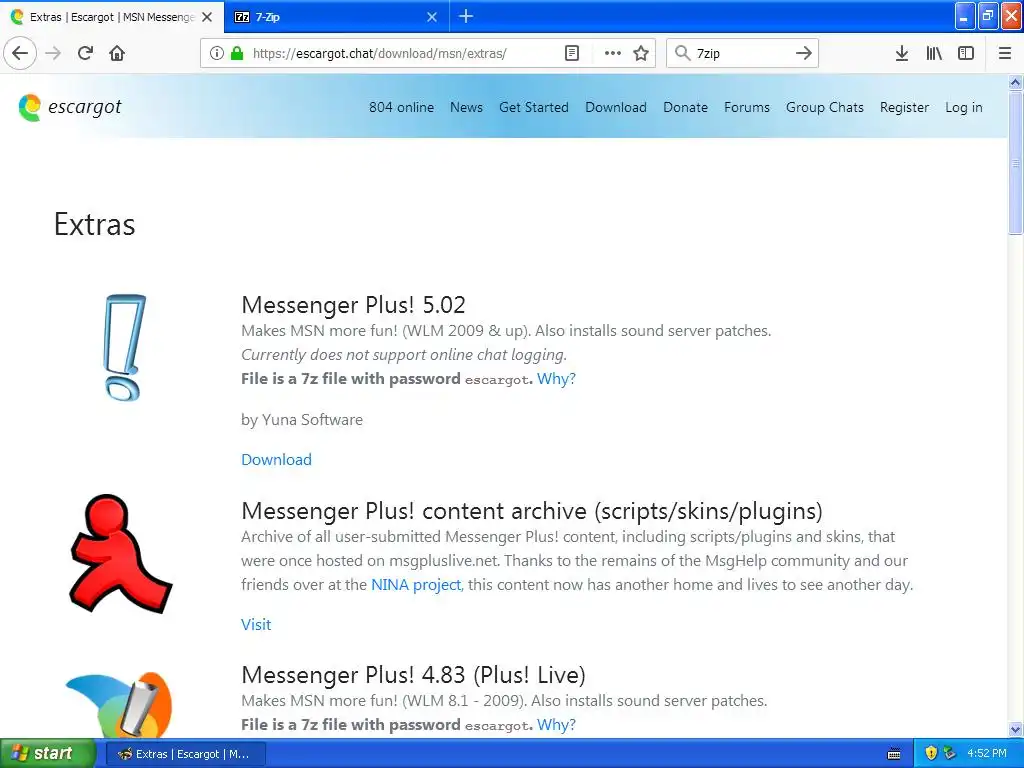Click the 'by Yuna Software' text
This screenshot has height=768, width=1024.
302,419
